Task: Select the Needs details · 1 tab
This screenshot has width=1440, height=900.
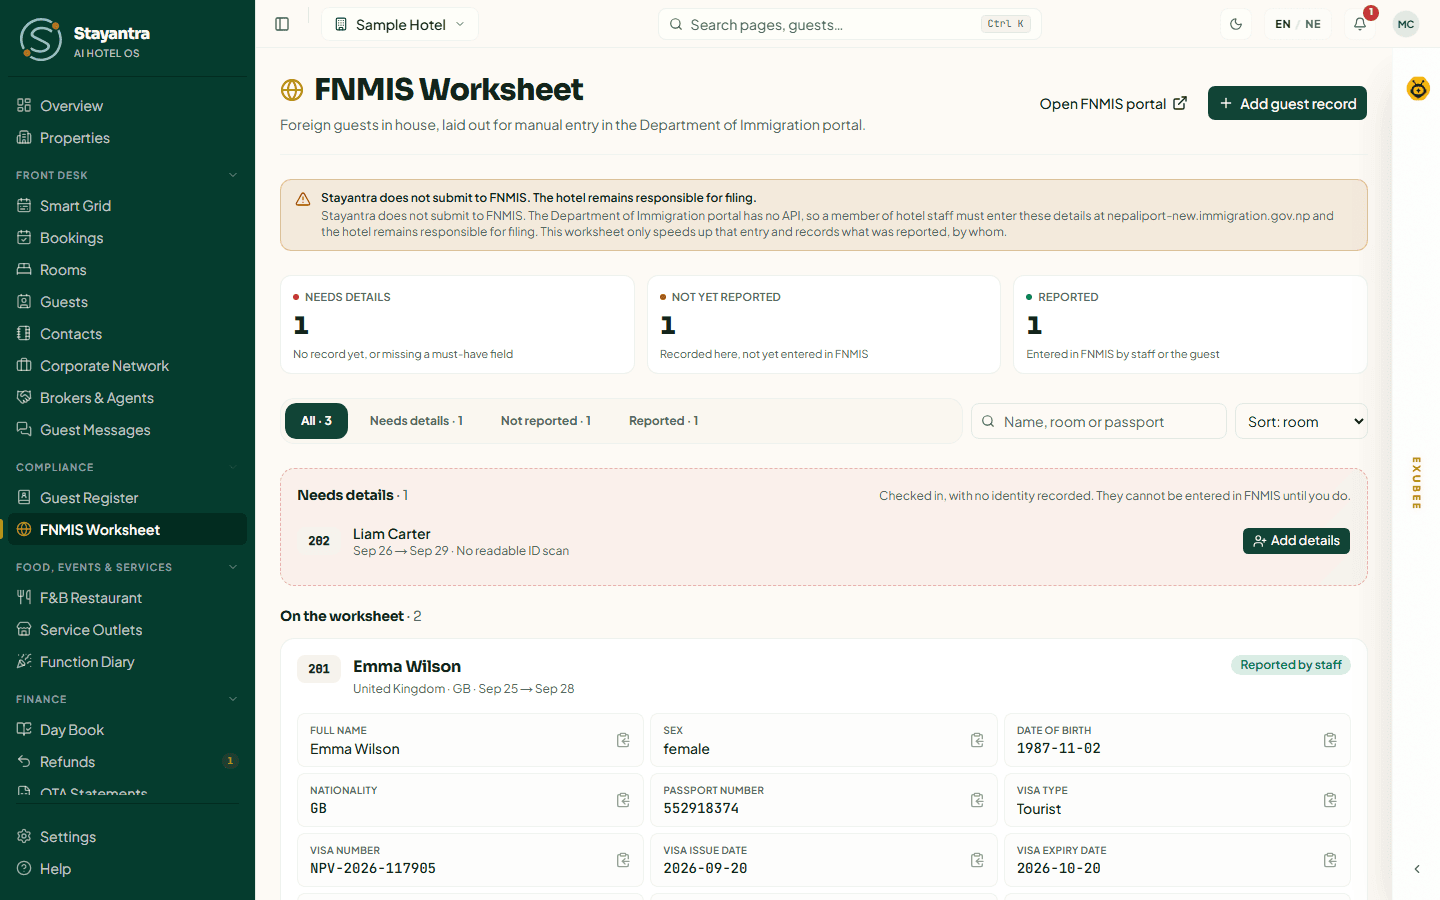Action: coord(416,421)
